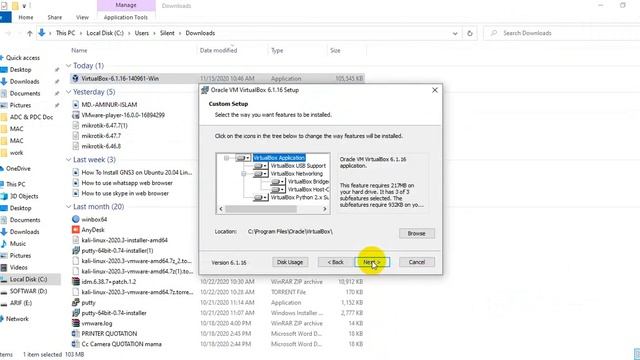Collapse the VirtualBox Networking tree node
The width and height of the screenshot is (640, 360).
(244, 174)
